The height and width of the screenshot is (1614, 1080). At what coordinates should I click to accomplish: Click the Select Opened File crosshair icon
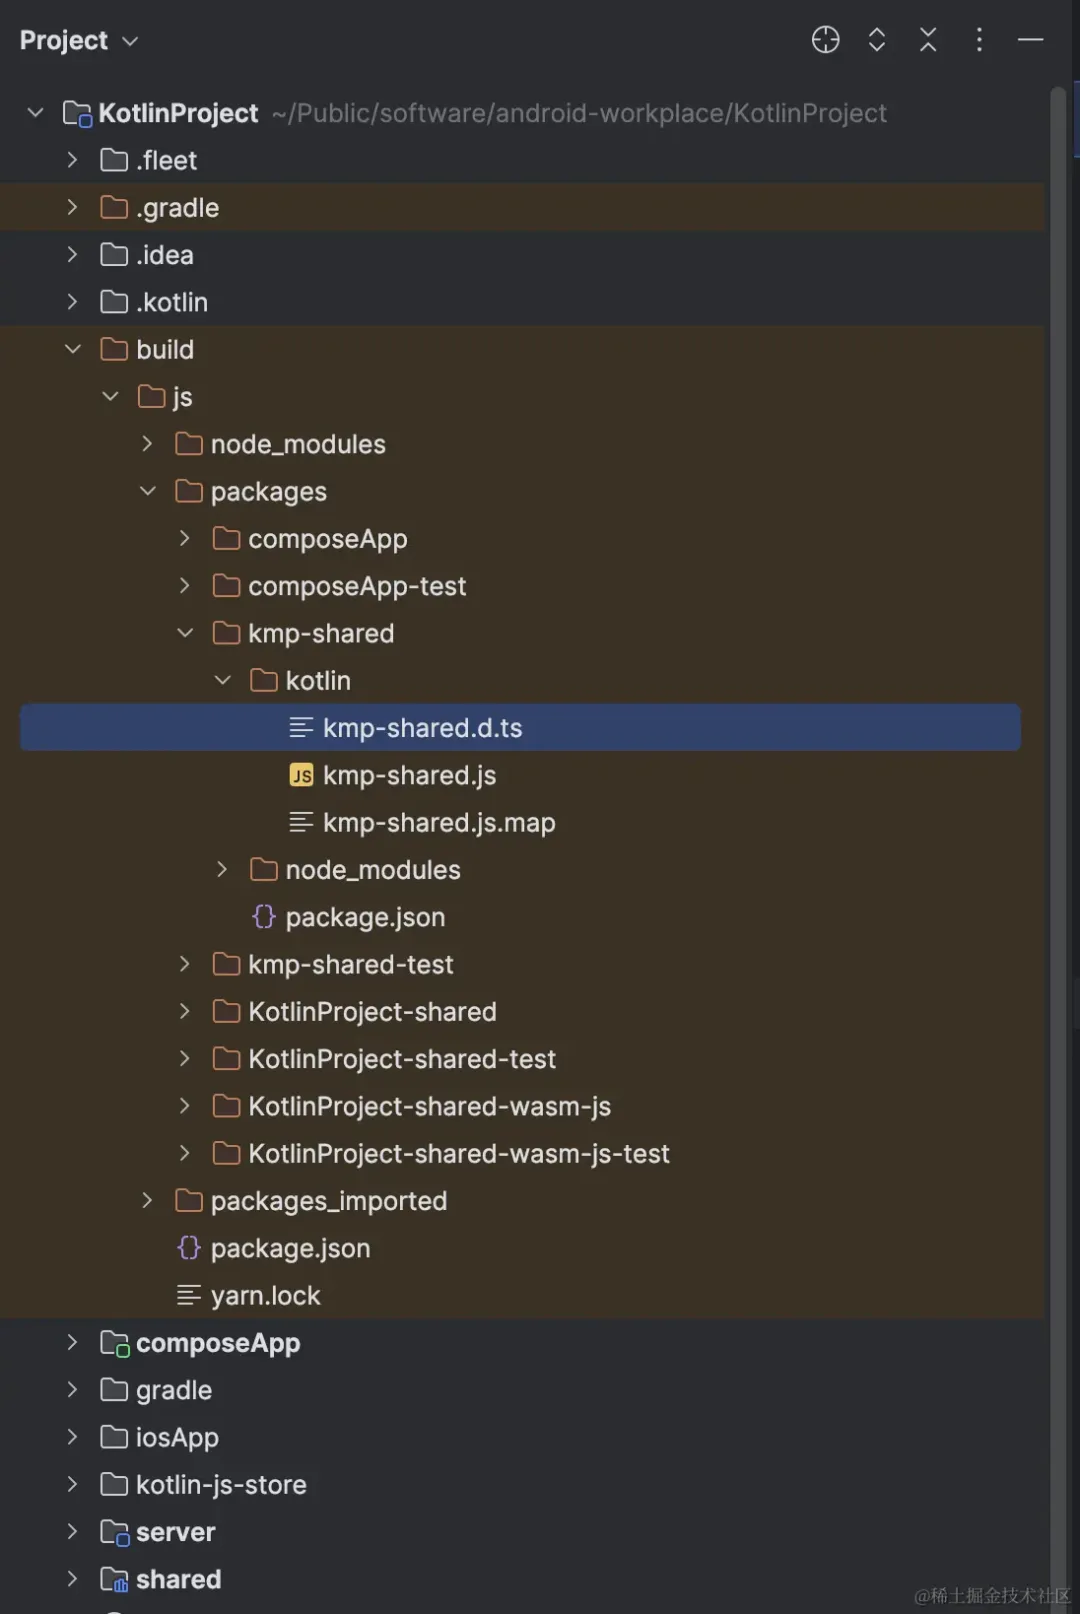pos(825,40)
